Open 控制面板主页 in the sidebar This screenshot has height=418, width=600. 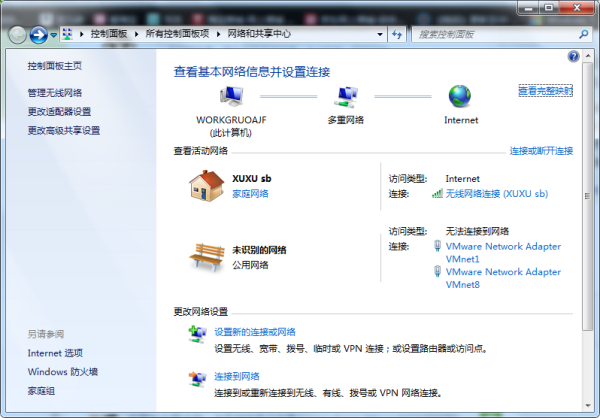55,66
